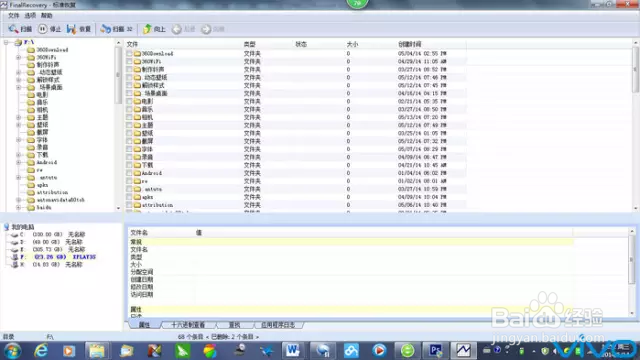This screenshot has height=360, width=640.
Task: Collapse the F:\ root tree node
Action: click(6, 42)
